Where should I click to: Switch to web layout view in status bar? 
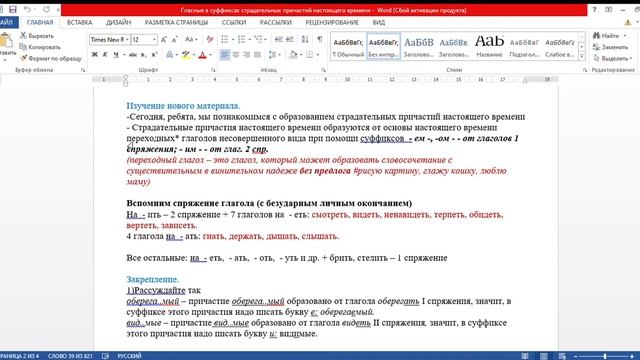(562, 356)
